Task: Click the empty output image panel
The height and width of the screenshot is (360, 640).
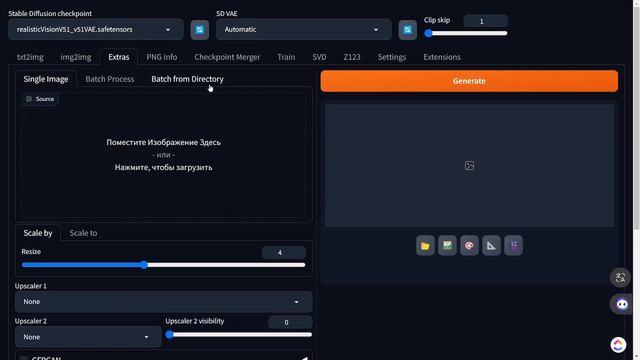Action: click(469, 165)
